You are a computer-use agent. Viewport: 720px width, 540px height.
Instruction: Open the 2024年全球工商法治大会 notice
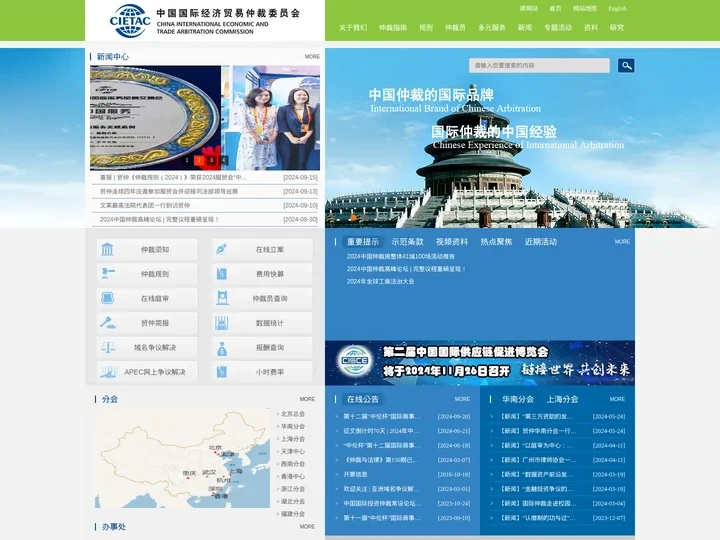pyautogui.click(x=380, y=281)
